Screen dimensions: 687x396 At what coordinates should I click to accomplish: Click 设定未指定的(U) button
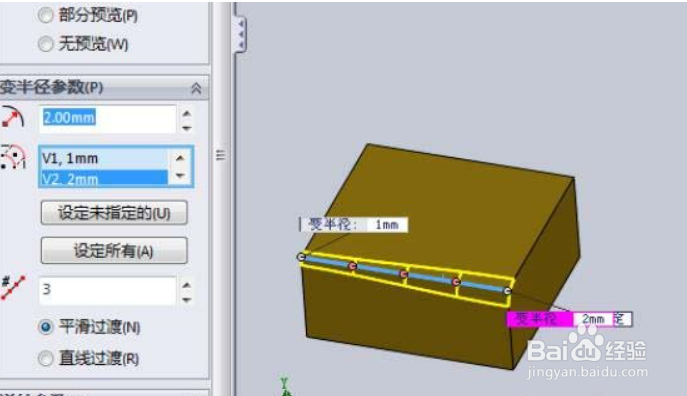tap(114, 213)
